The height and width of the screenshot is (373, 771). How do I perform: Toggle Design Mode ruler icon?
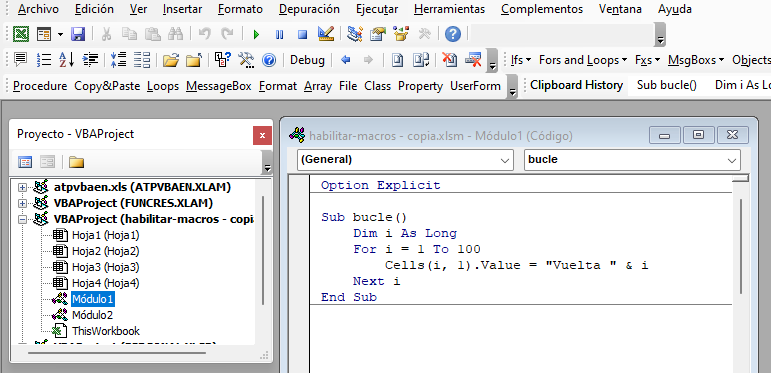point(326,34)
